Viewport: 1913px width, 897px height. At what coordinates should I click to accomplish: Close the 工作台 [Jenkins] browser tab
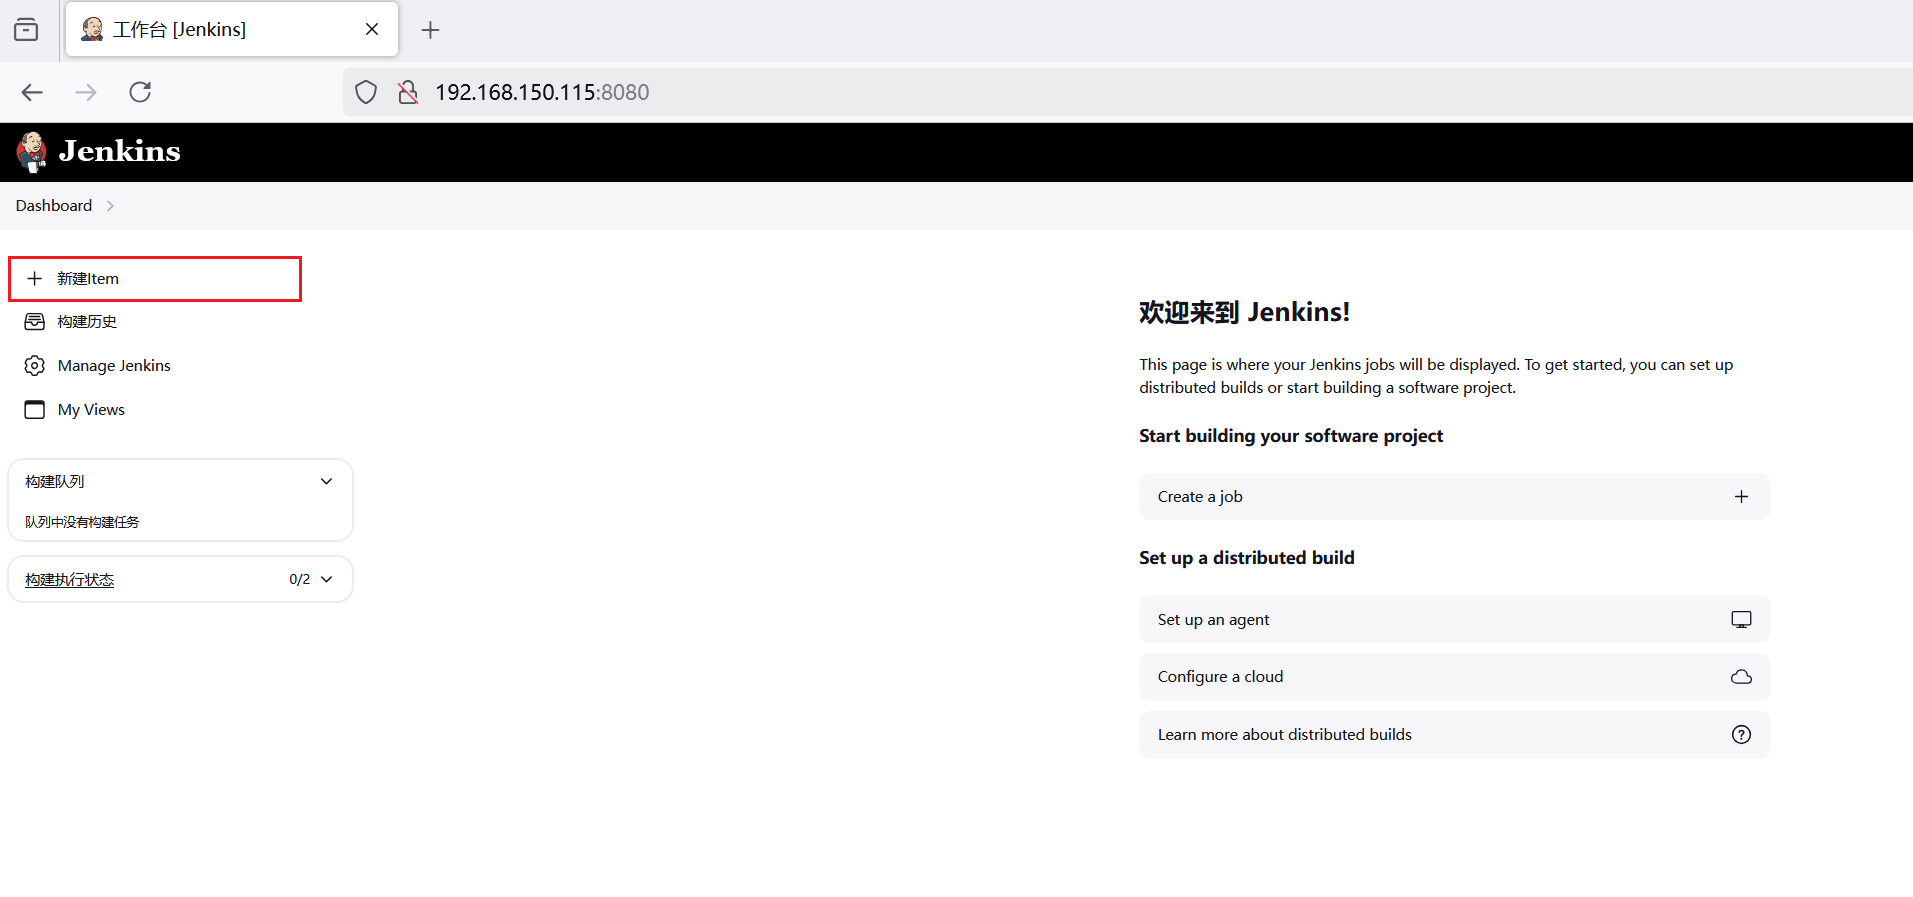tap(372, 29)
